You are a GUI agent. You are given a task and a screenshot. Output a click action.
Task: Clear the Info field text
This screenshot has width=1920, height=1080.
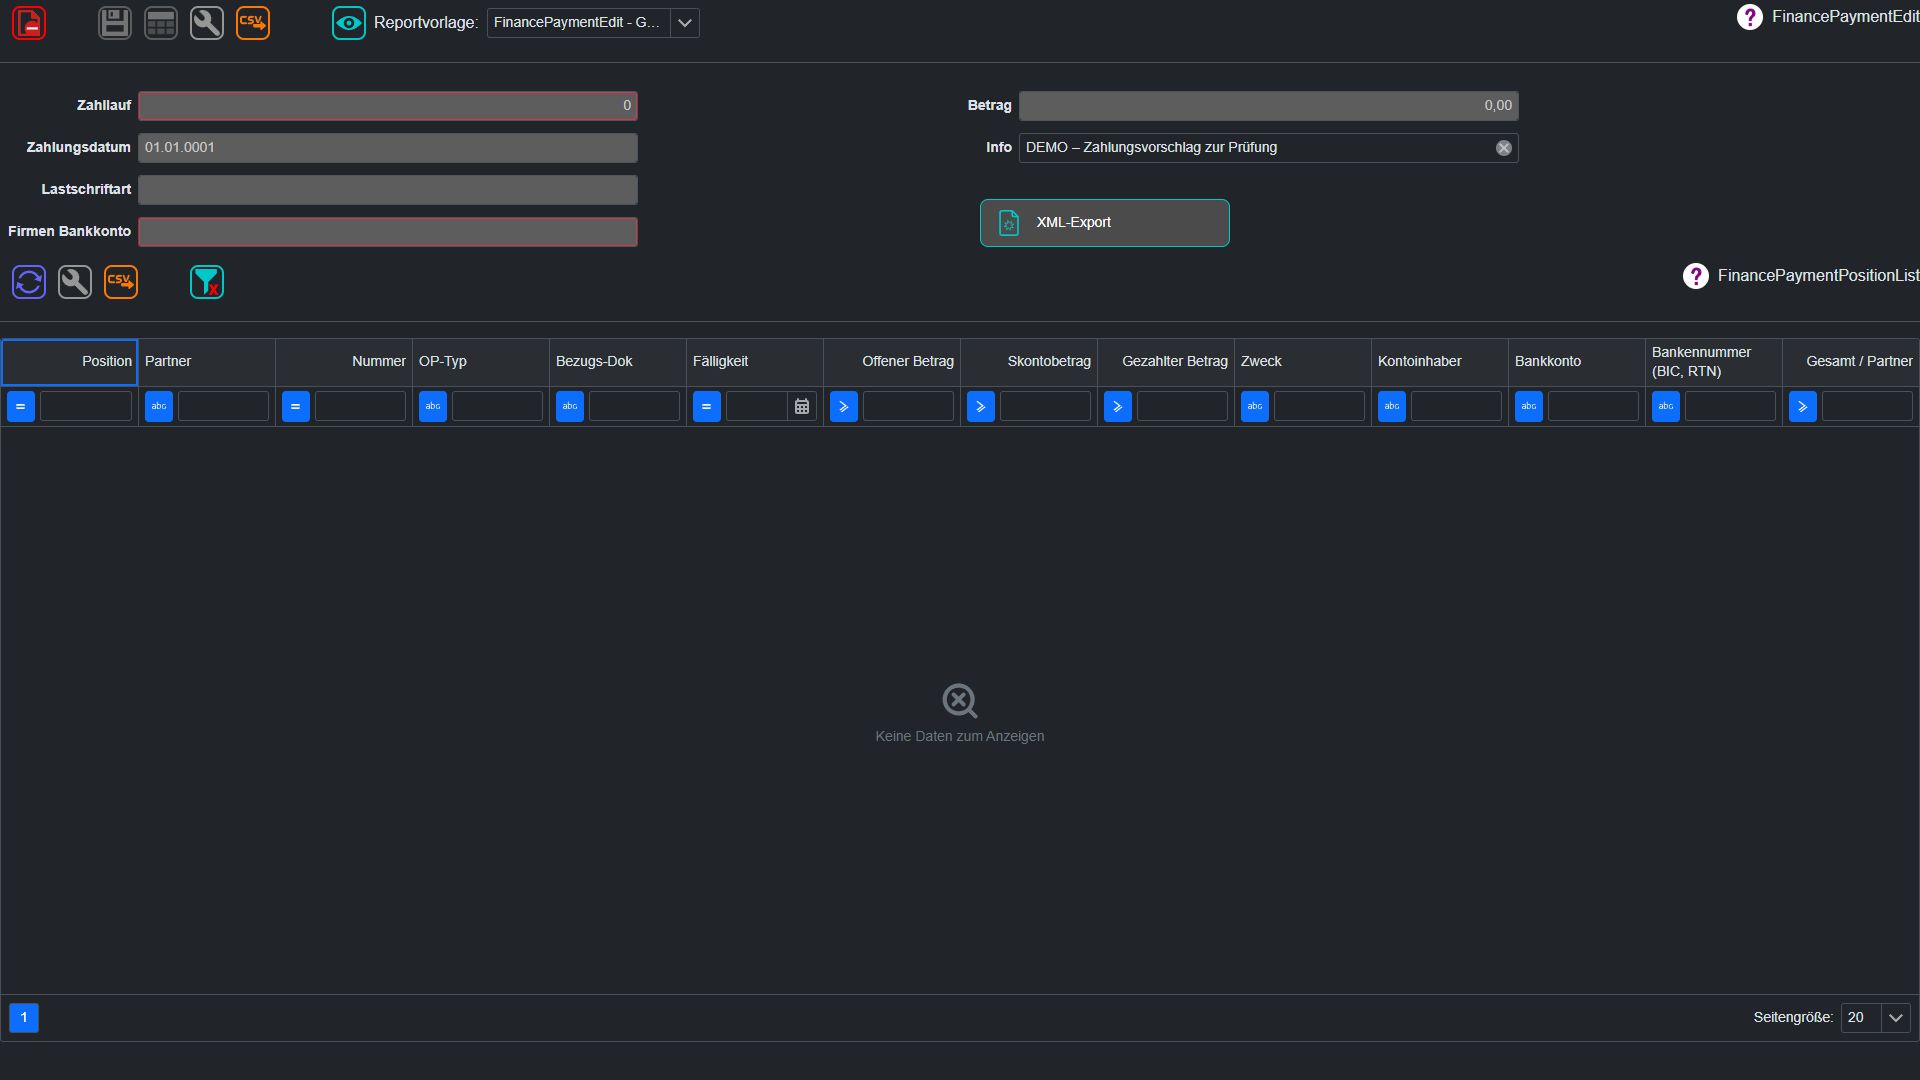1503,148
